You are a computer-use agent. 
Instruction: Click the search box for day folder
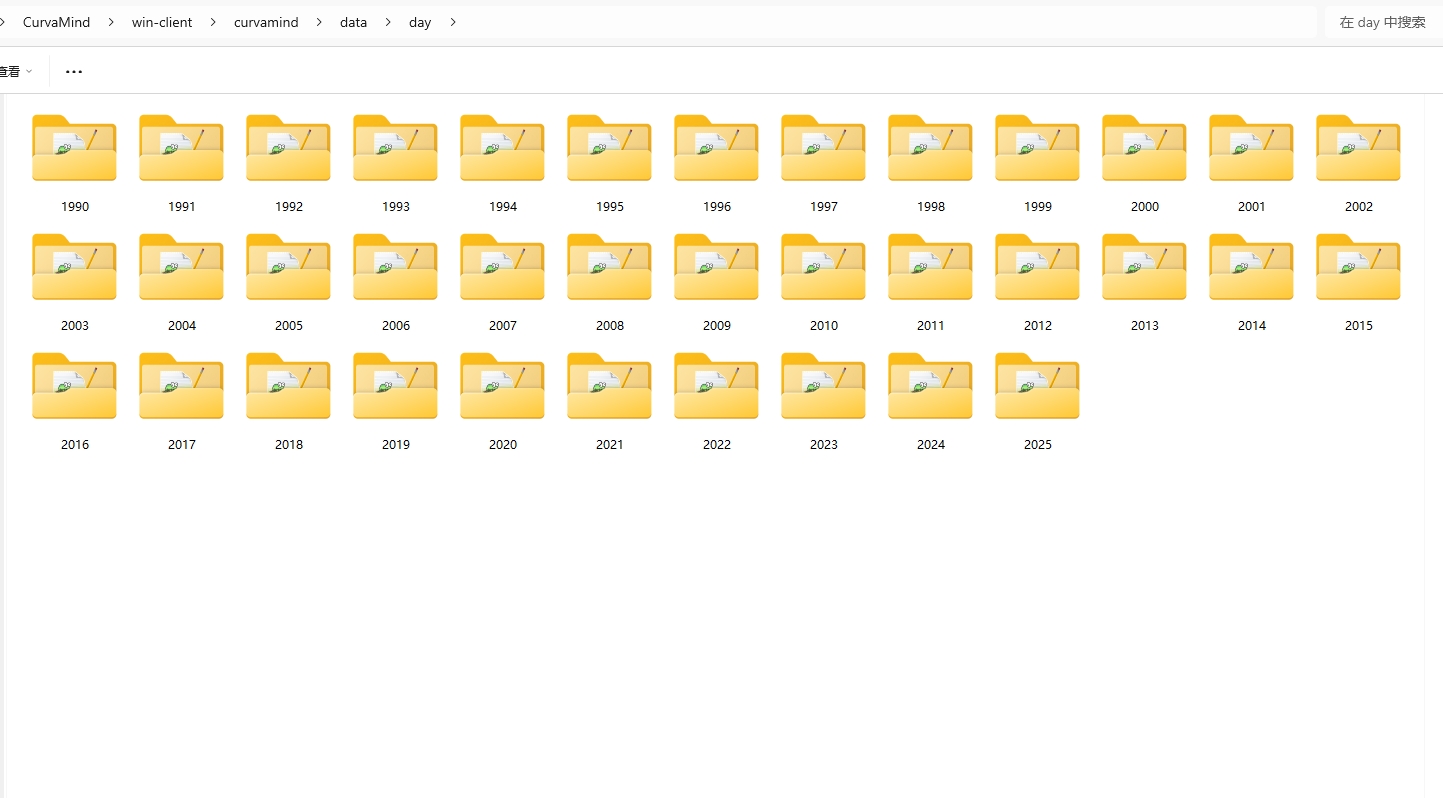point(1382,22)
